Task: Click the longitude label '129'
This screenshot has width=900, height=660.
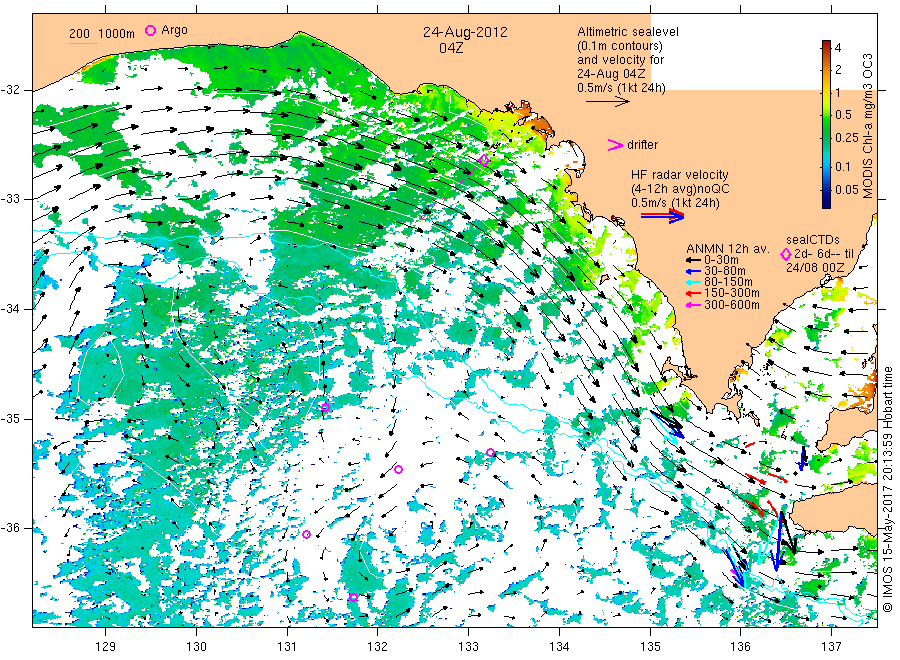Action: click(106, 647)
